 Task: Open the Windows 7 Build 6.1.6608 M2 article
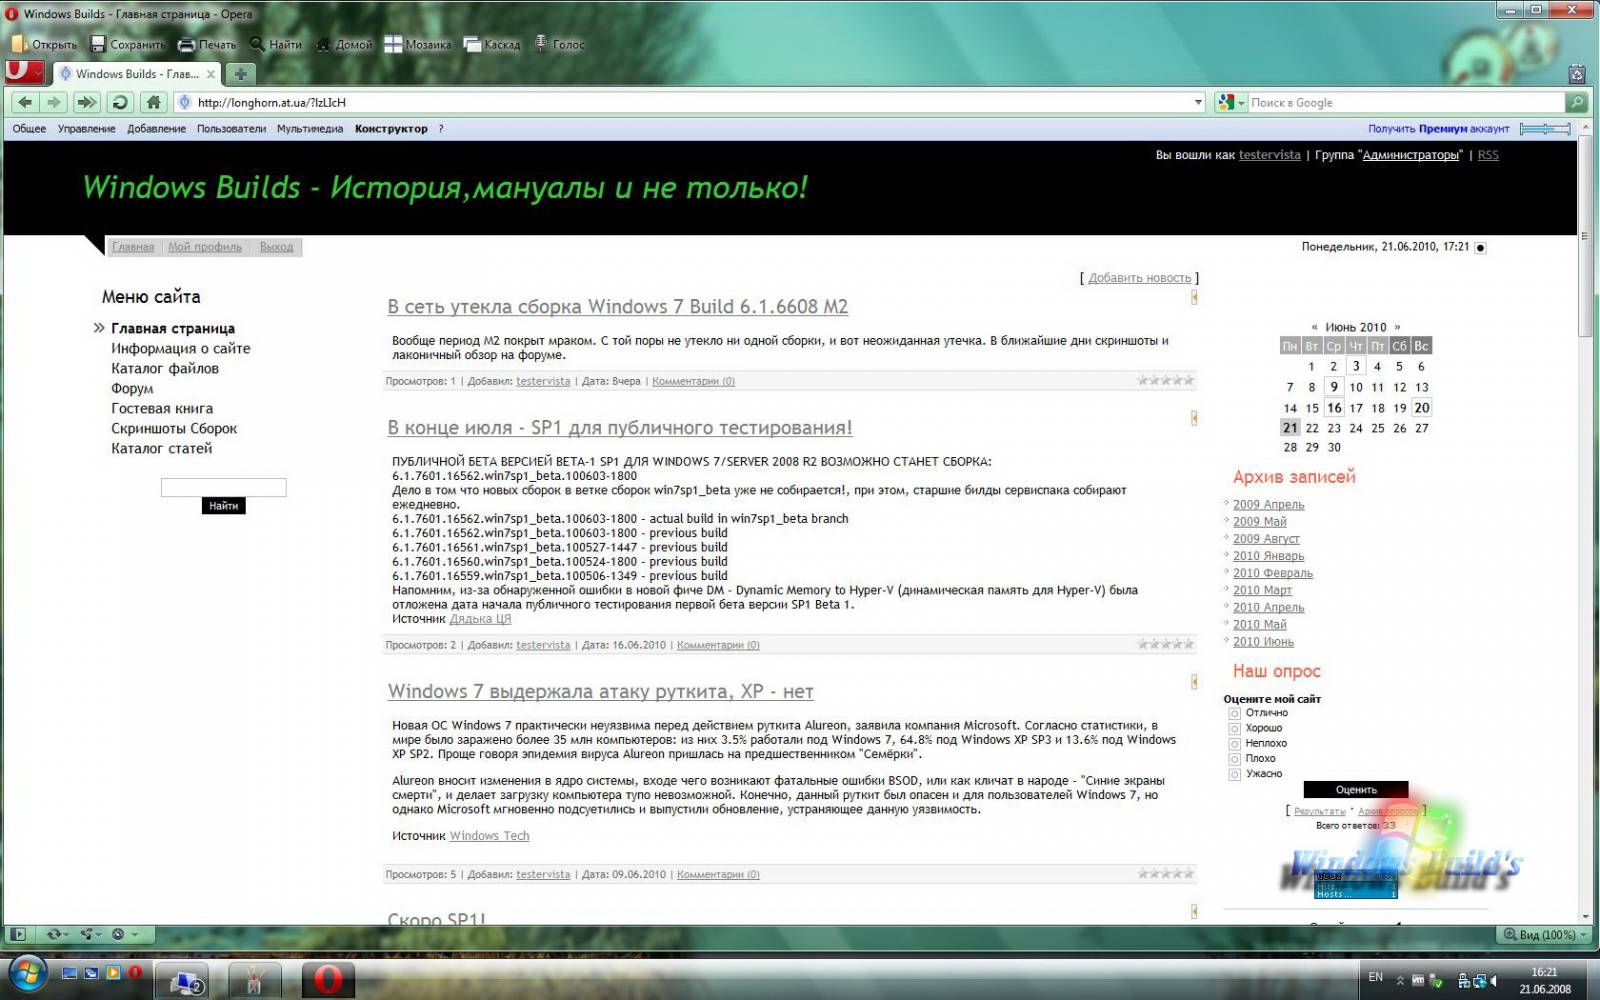click(x=617, y=307)
